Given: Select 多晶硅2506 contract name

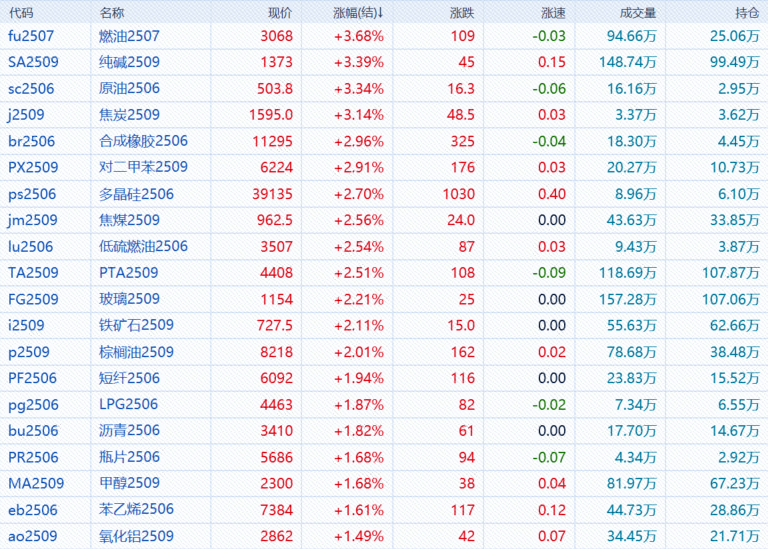Looking at the screenshot, I should point(136,194).
